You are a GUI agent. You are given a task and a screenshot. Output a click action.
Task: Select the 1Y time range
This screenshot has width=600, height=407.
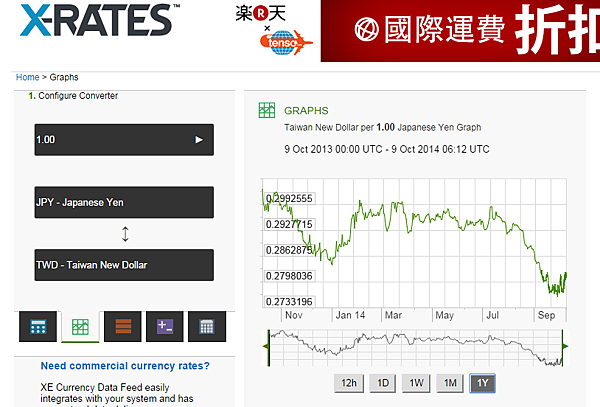pyautogui.click(x=482, y=383)
